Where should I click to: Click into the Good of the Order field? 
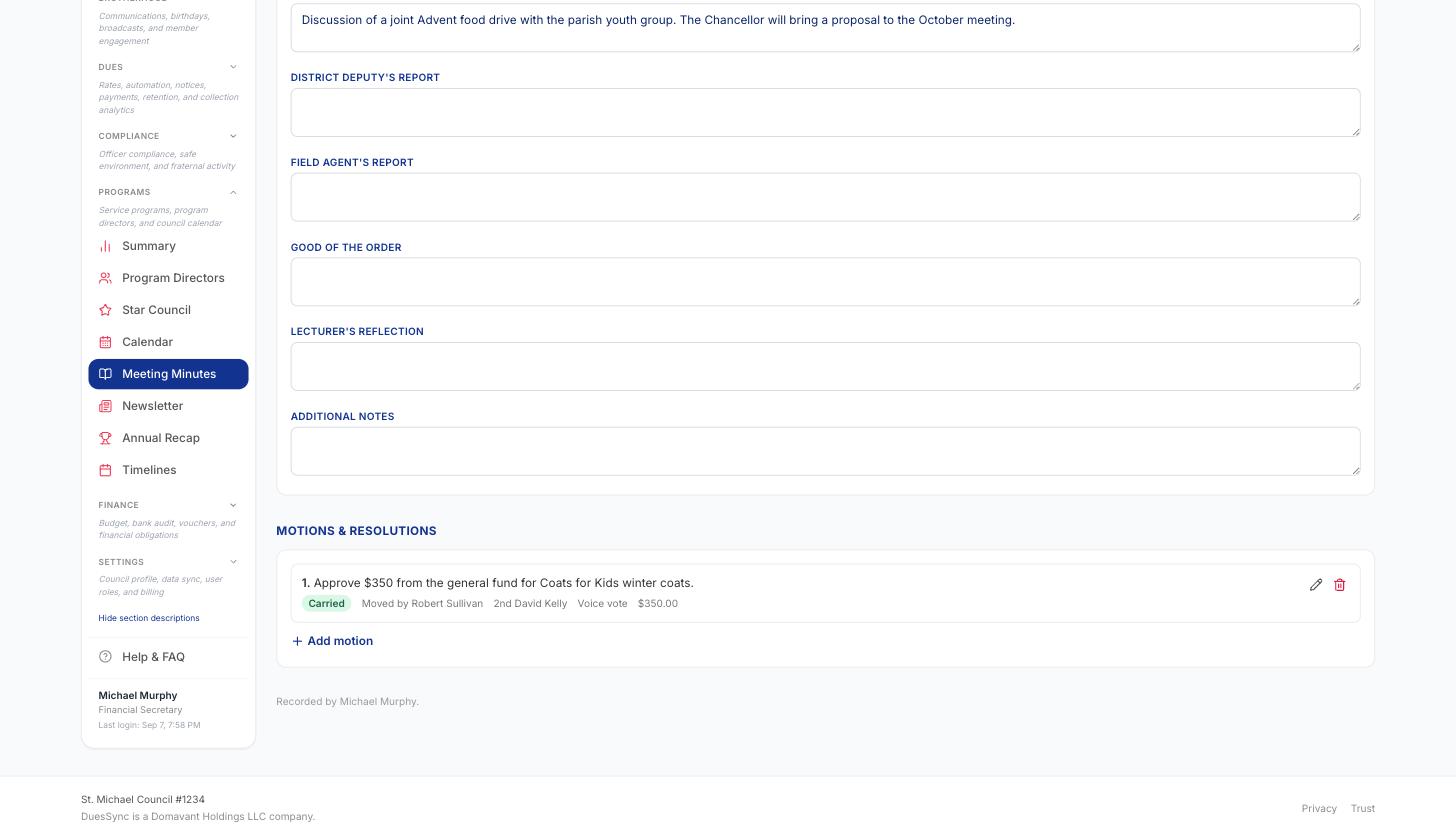(x=825, y=282)
